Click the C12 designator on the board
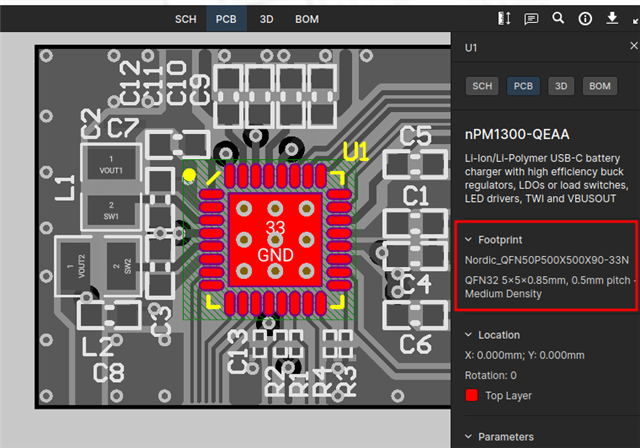The width and height of the screenshot is (640, 448). tap(130, 84)
